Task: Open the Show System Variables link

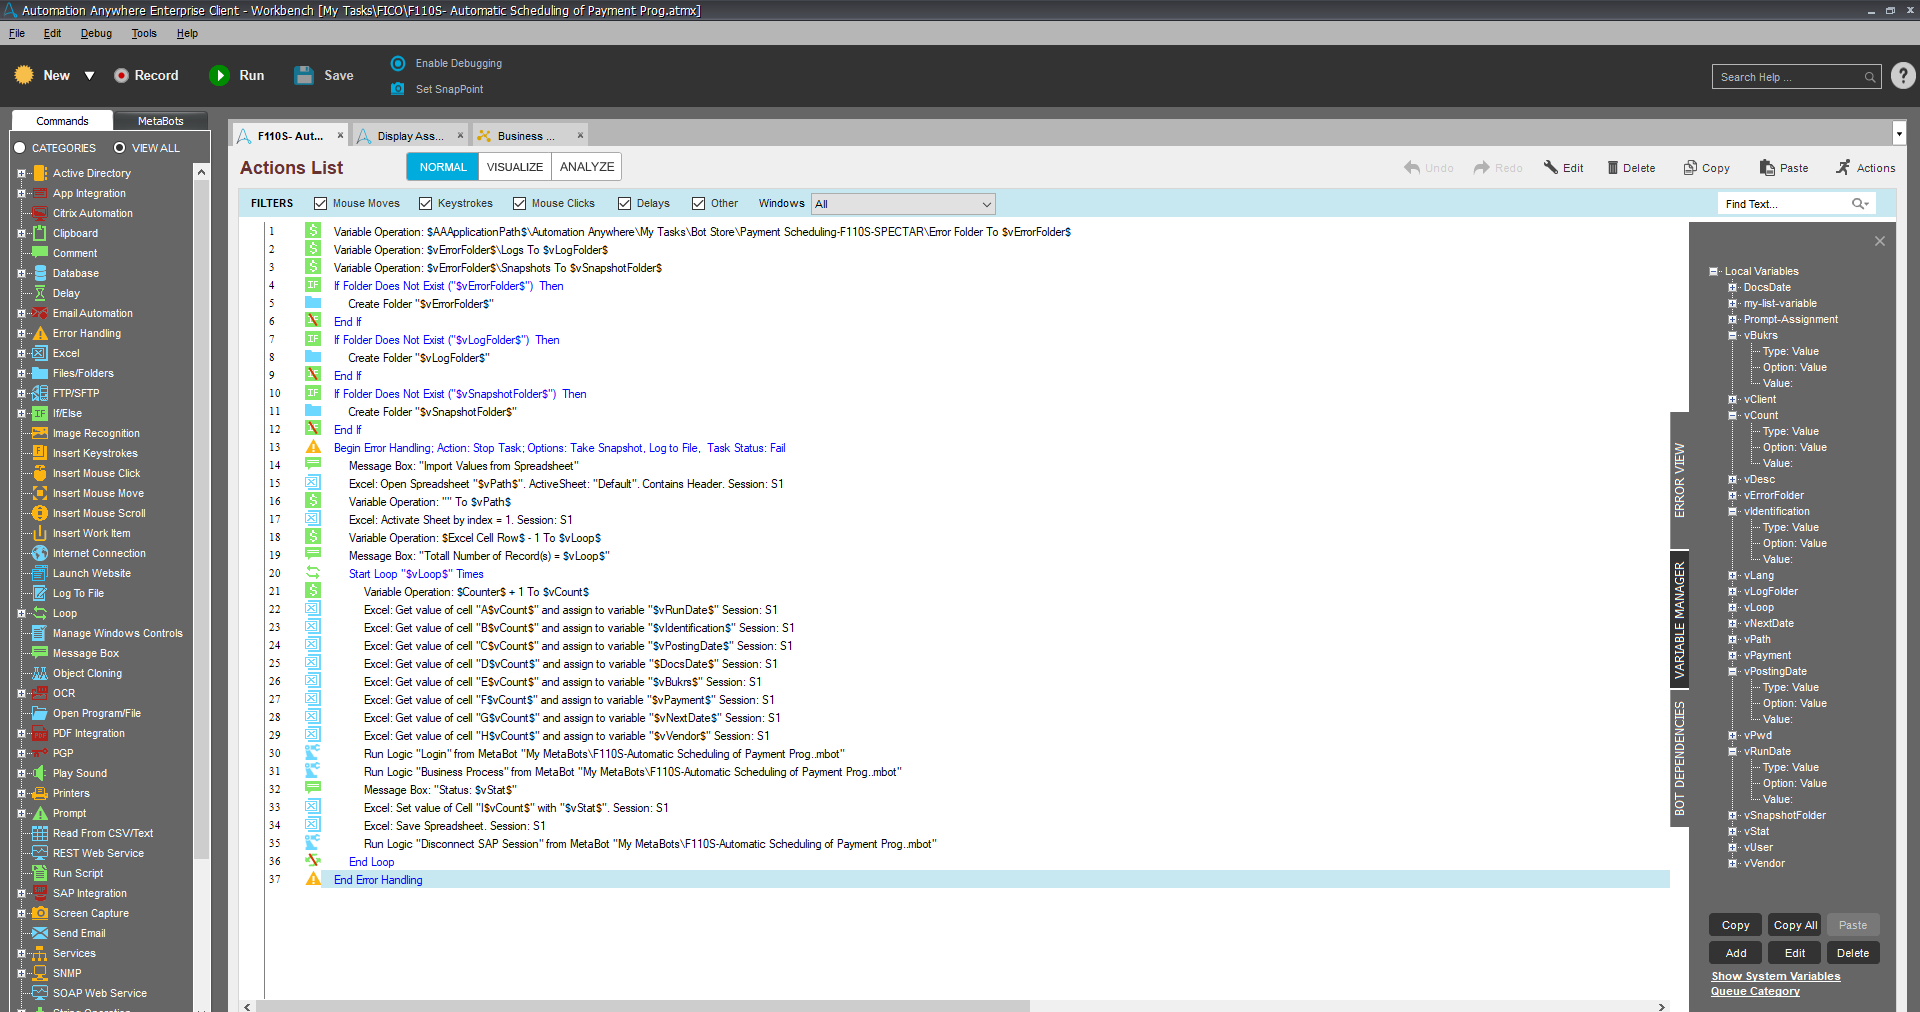Action: point(1775,976)
